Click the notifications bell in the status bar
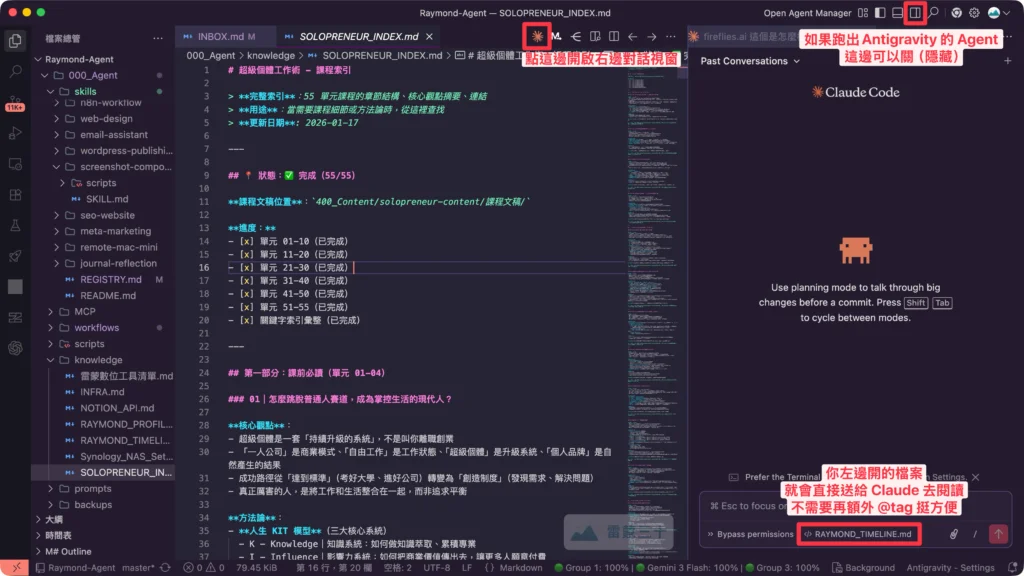1024x576 pixels. click(x=1013, y=567)
